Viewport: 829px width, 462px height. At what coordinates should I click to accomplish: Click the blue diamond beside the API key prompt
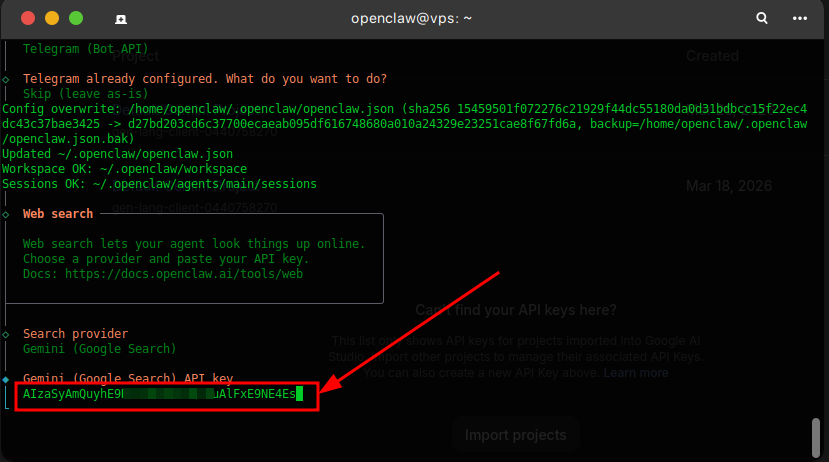point(7,379)
